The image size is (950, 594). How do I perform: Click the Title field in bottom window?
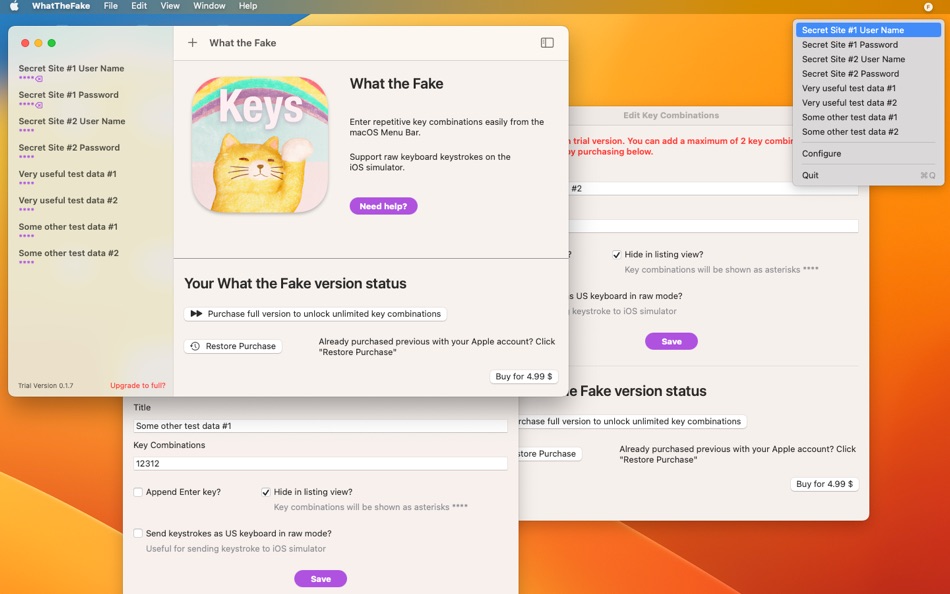coord(320,426)
